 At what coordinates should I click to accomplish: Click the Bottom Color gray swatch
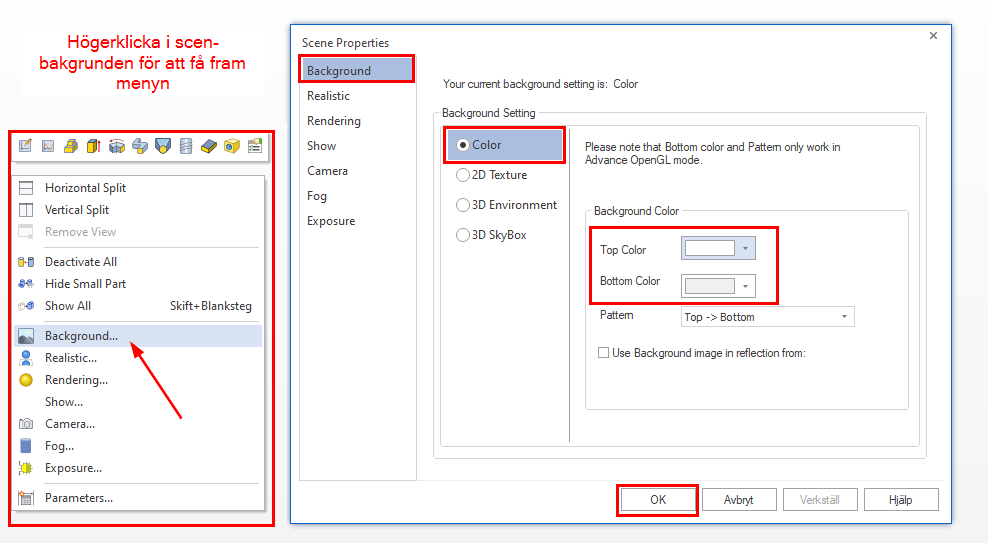click(709, 286)
